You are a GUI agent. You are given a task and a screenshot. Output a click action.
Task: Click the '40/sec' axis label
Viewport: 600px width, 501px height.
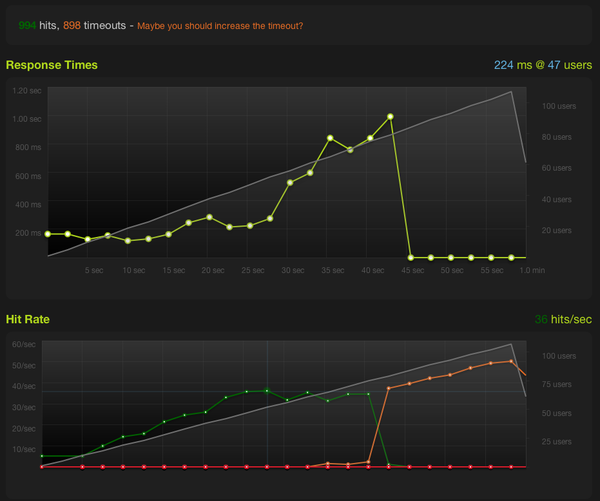pos(24,386)
